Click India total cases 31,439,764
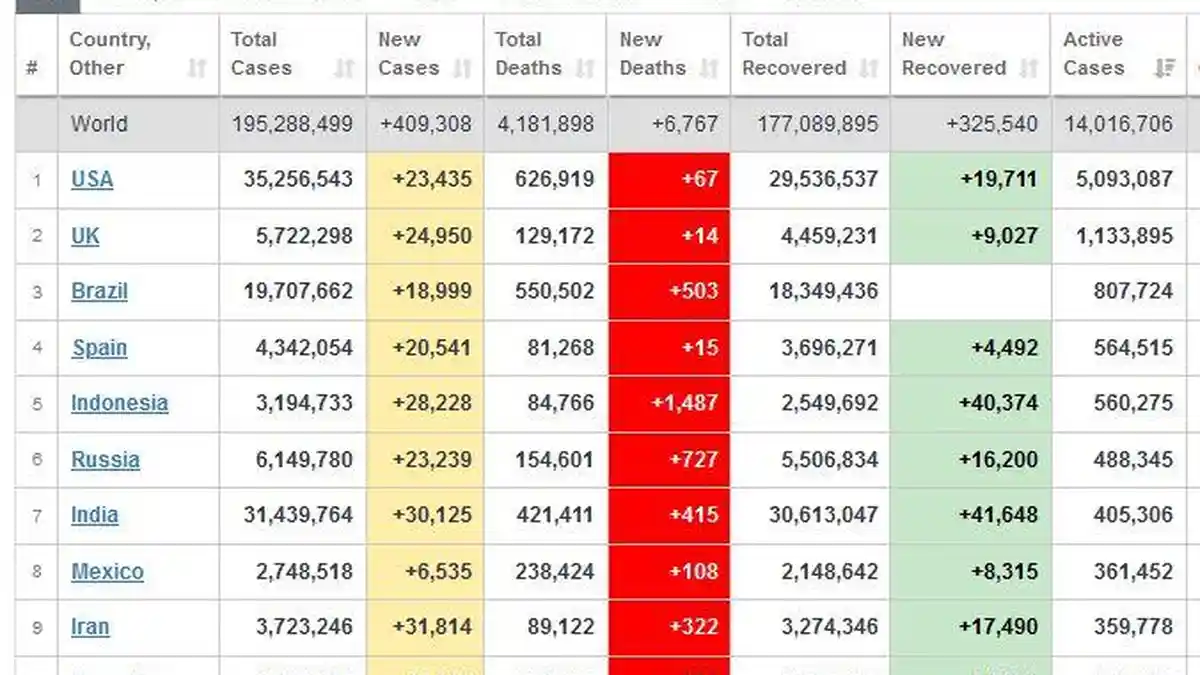Screen dimensions: 1200x675 (x=298, y=515)
